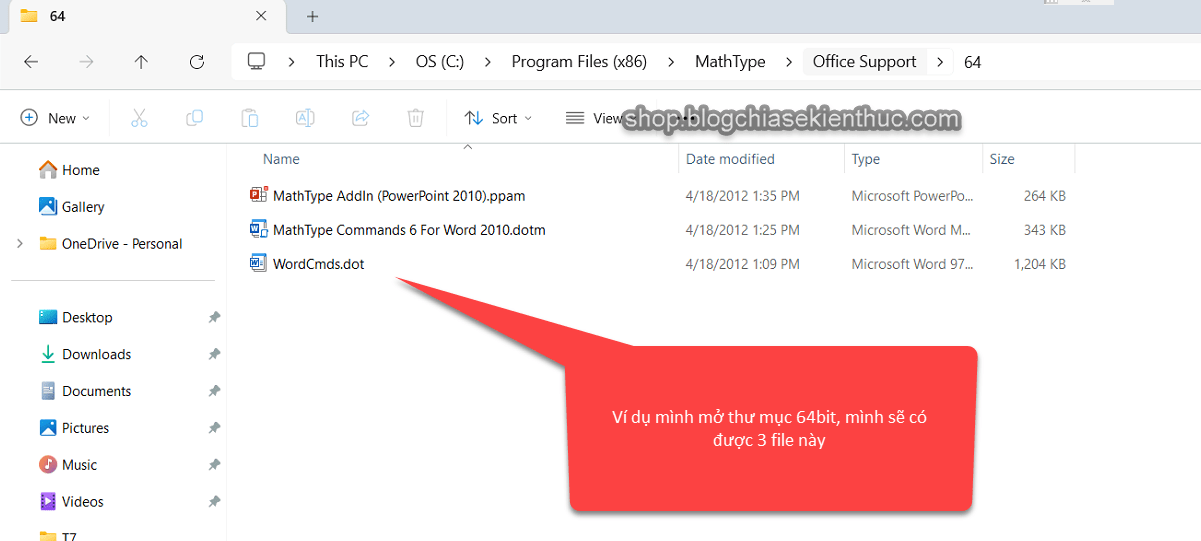Viewport: 1201px width, 541px height.
Task: Click the 1,204 KB size value
Action: (x=1039, y=264)
